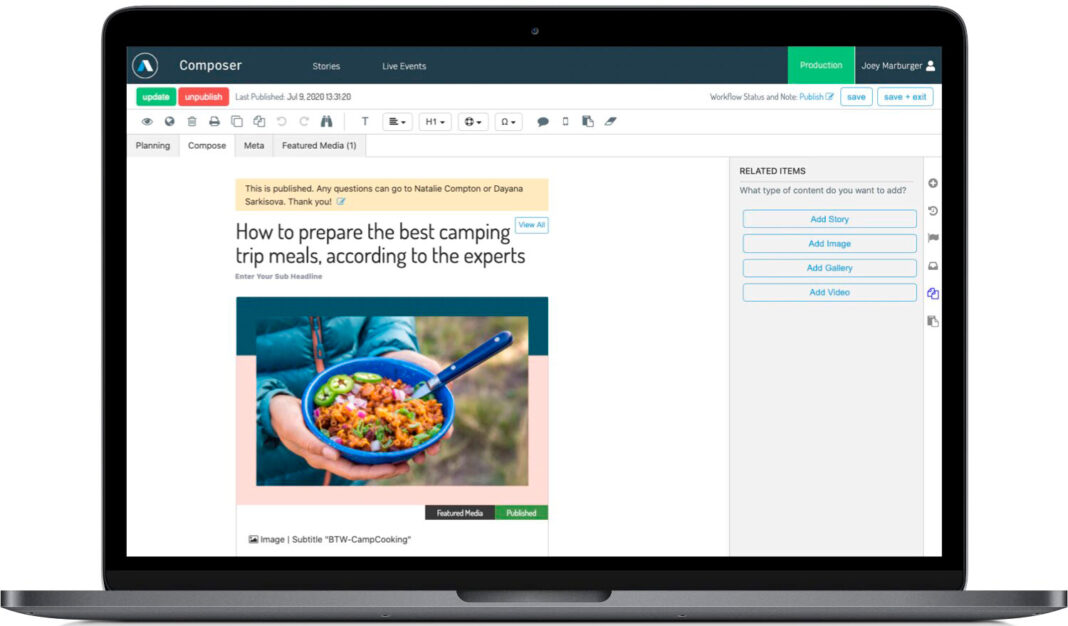Click the eraser clear formatting icon

pyautogui.click(x=611, y=122)
